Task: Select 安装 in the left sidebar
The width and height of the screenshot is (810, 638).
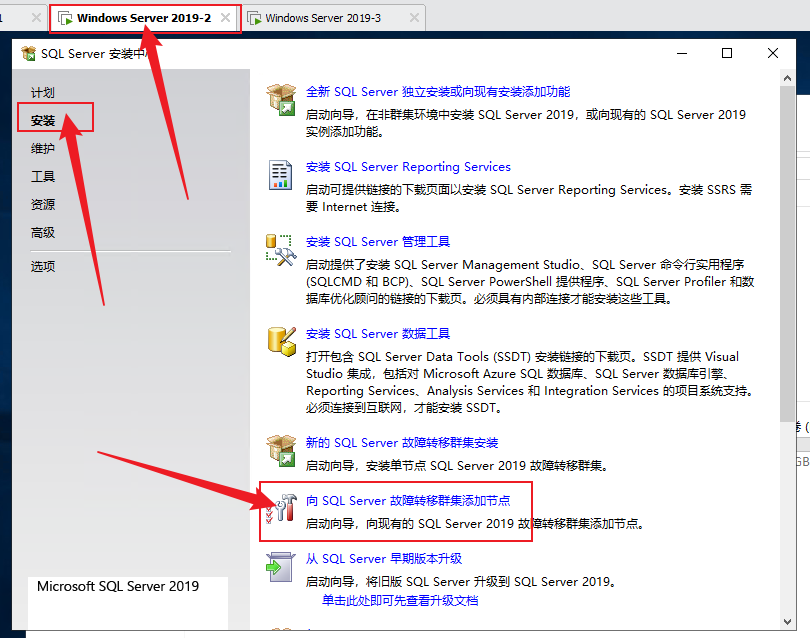Action: pyautogui.click(x=43, y=121)
